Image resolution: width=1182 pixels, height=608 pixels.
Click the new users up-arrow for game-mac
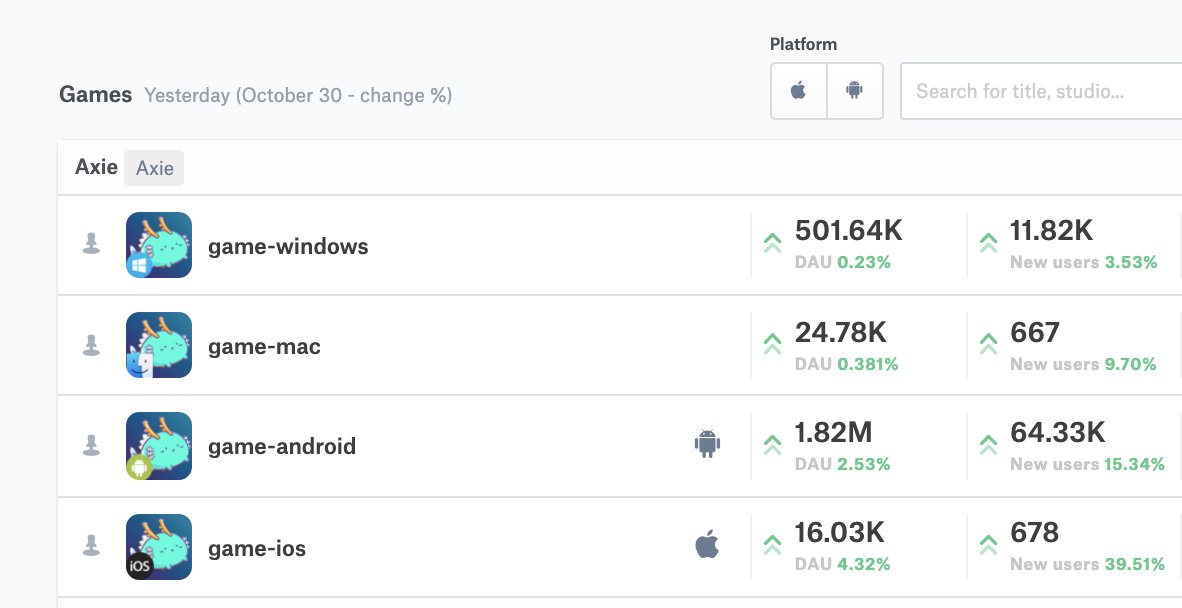(988, 344)
